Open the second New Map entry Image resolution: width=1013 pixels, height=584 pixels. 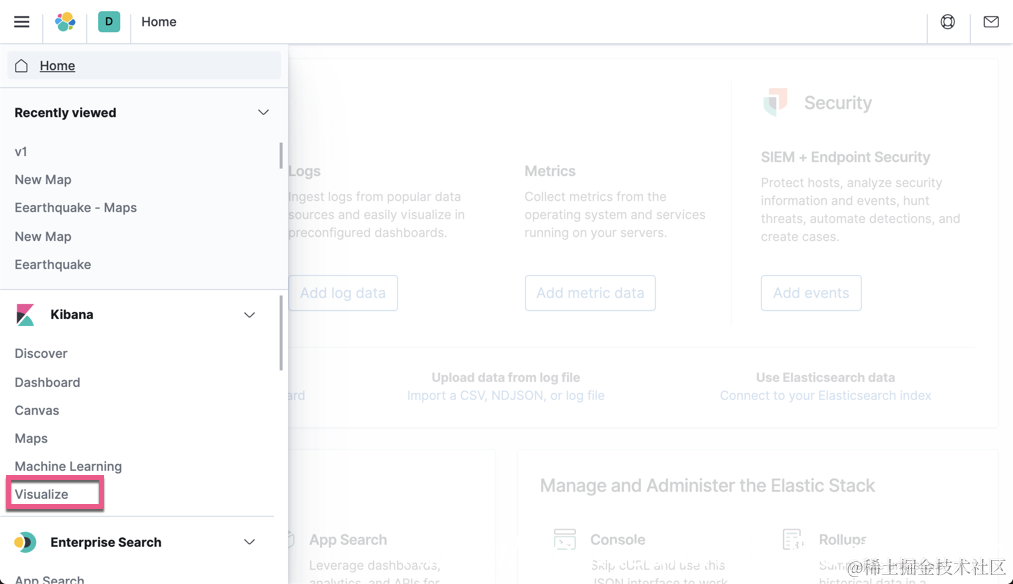[43, 236]
